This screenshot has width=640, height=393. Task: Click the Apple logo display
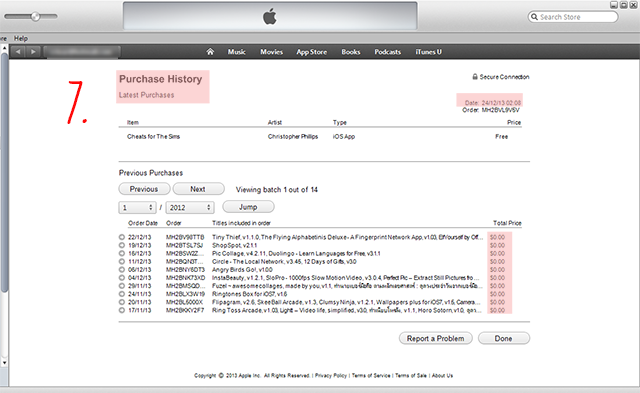pos(270,17)
